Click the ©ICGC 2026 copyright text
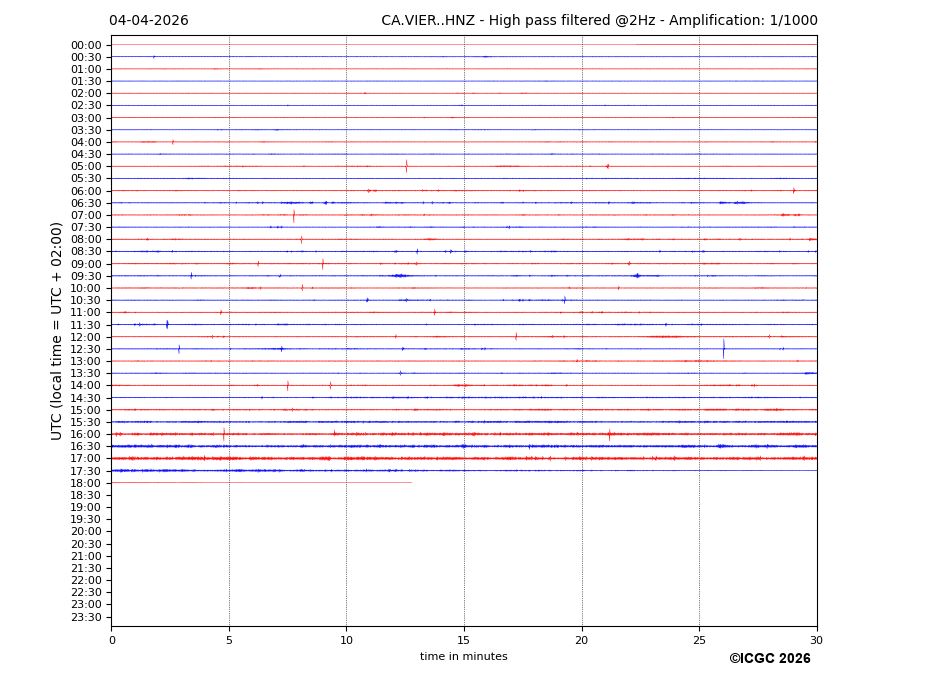927x696 pixels. pos(769,659)
